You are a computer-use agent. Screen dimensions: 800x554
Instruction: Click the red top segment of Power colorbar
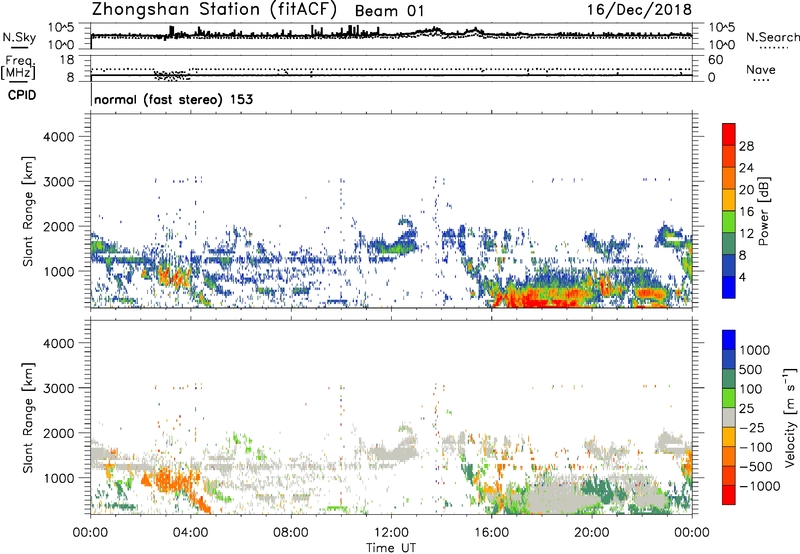point(729,134)
